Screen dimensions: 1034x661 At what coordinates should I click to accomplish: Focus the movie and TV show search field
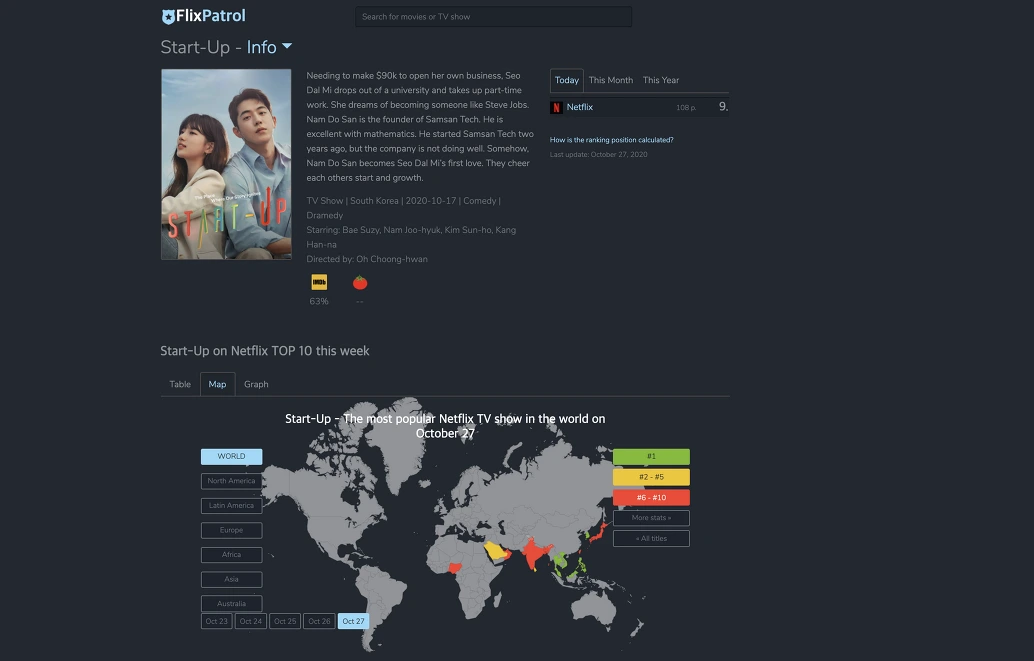click(493, 16)
